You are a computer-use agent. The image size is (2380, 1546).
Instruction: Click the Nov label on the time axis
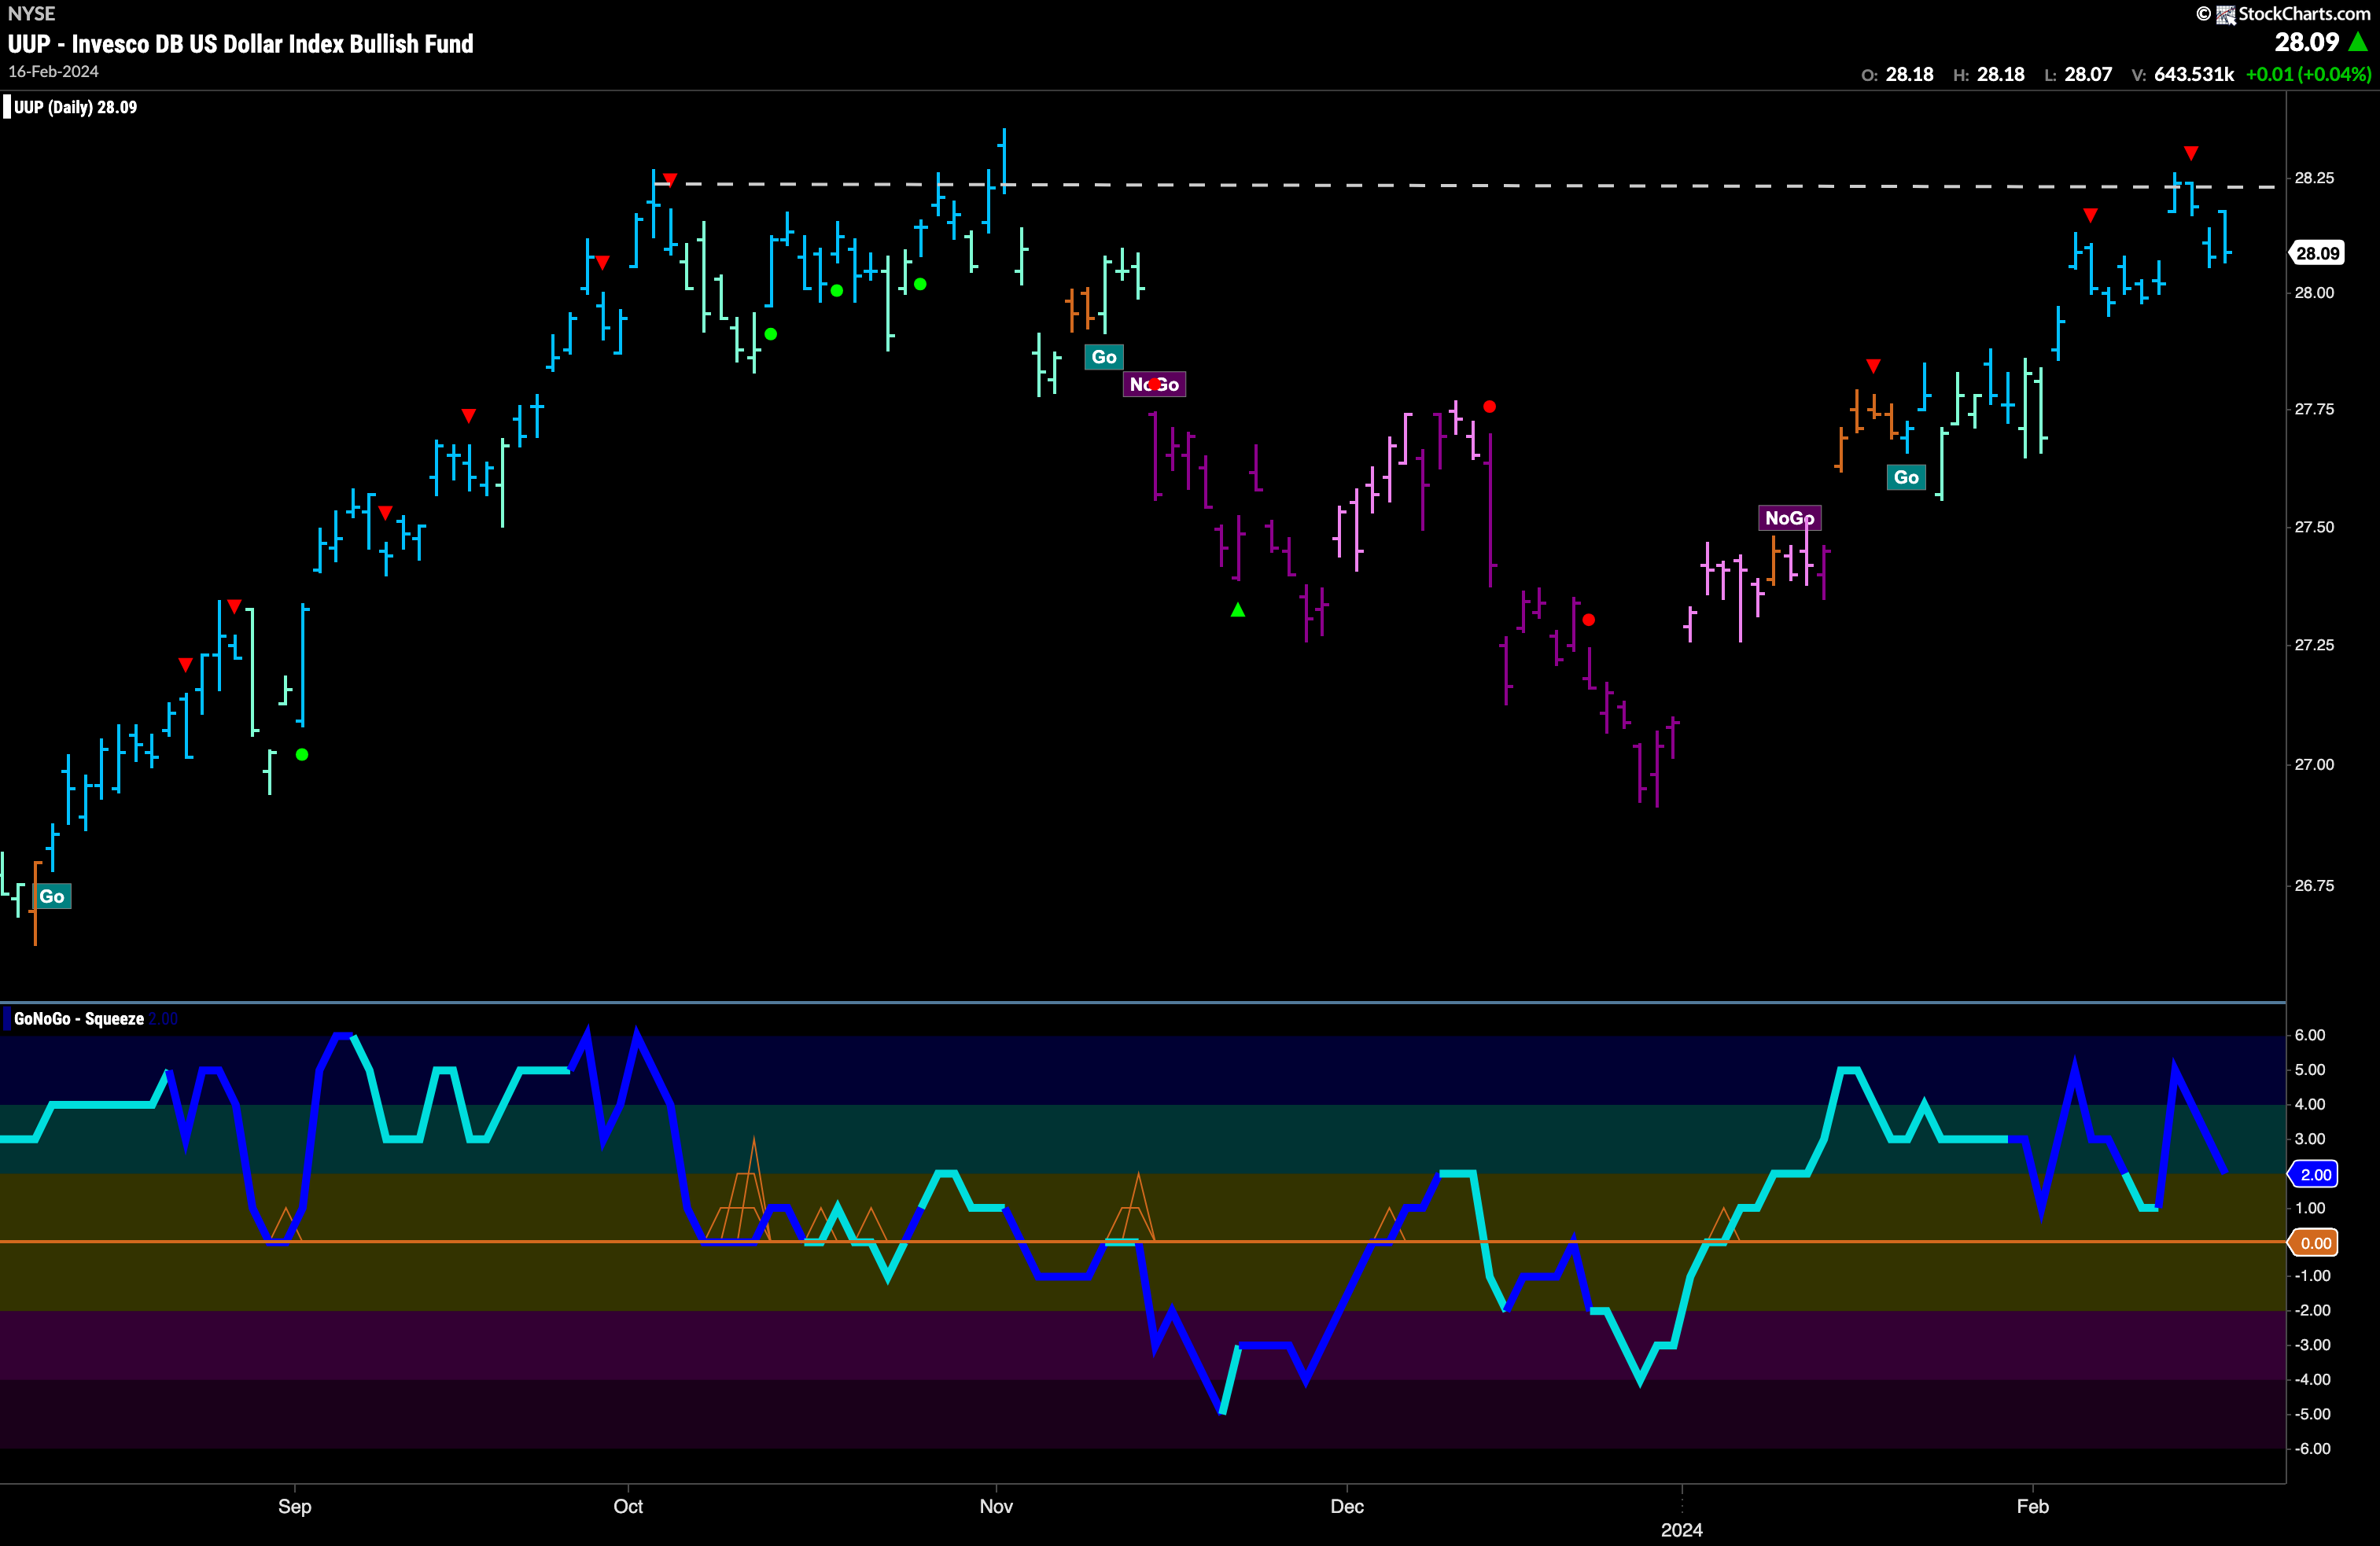click(996, 1507)
